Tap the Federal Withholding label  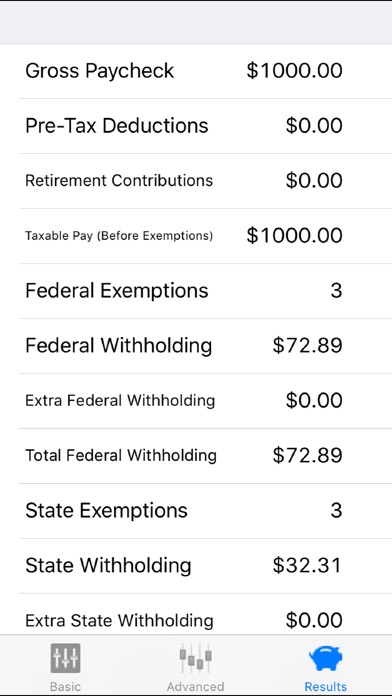point(119,346)
